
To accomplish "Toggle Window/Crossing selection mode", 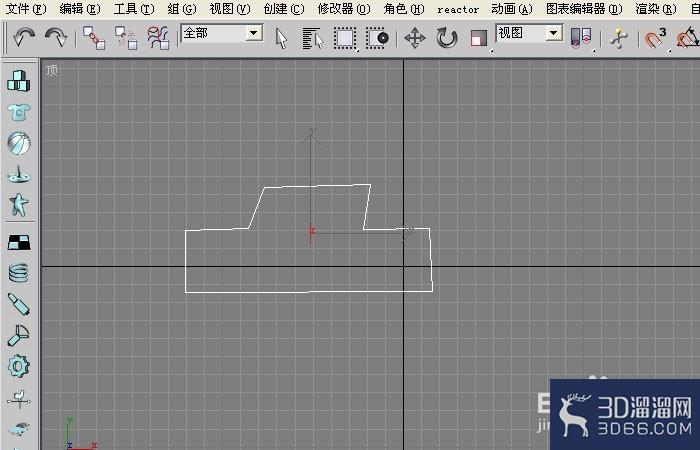I will coord(377,38).
